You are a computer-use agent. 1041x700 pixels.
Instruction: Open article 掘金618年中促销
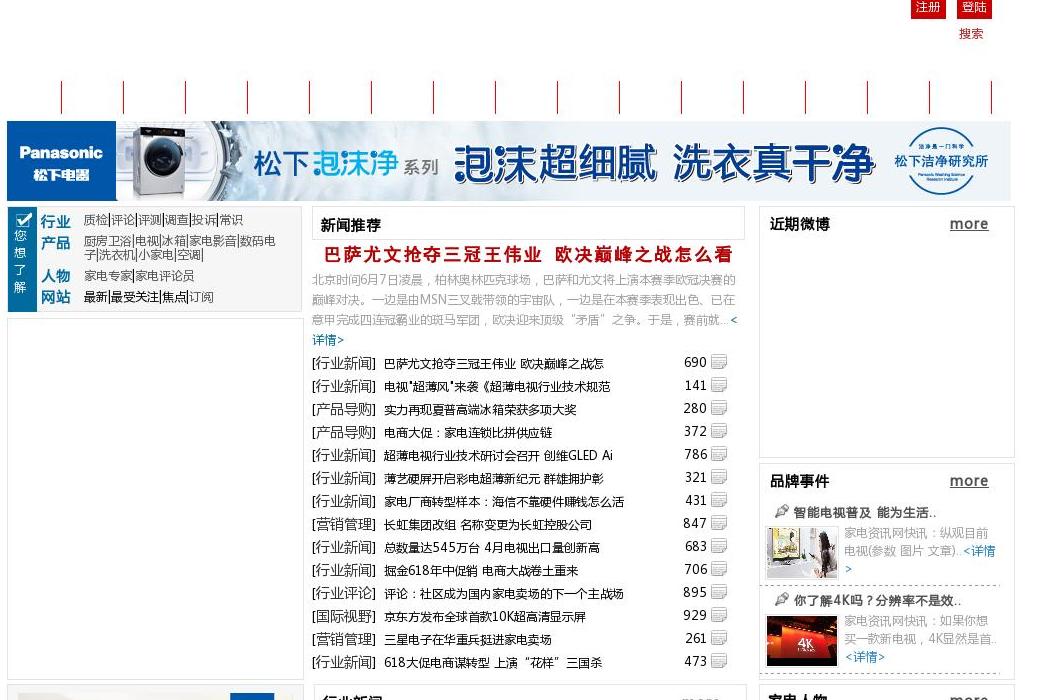click(481, 570)
